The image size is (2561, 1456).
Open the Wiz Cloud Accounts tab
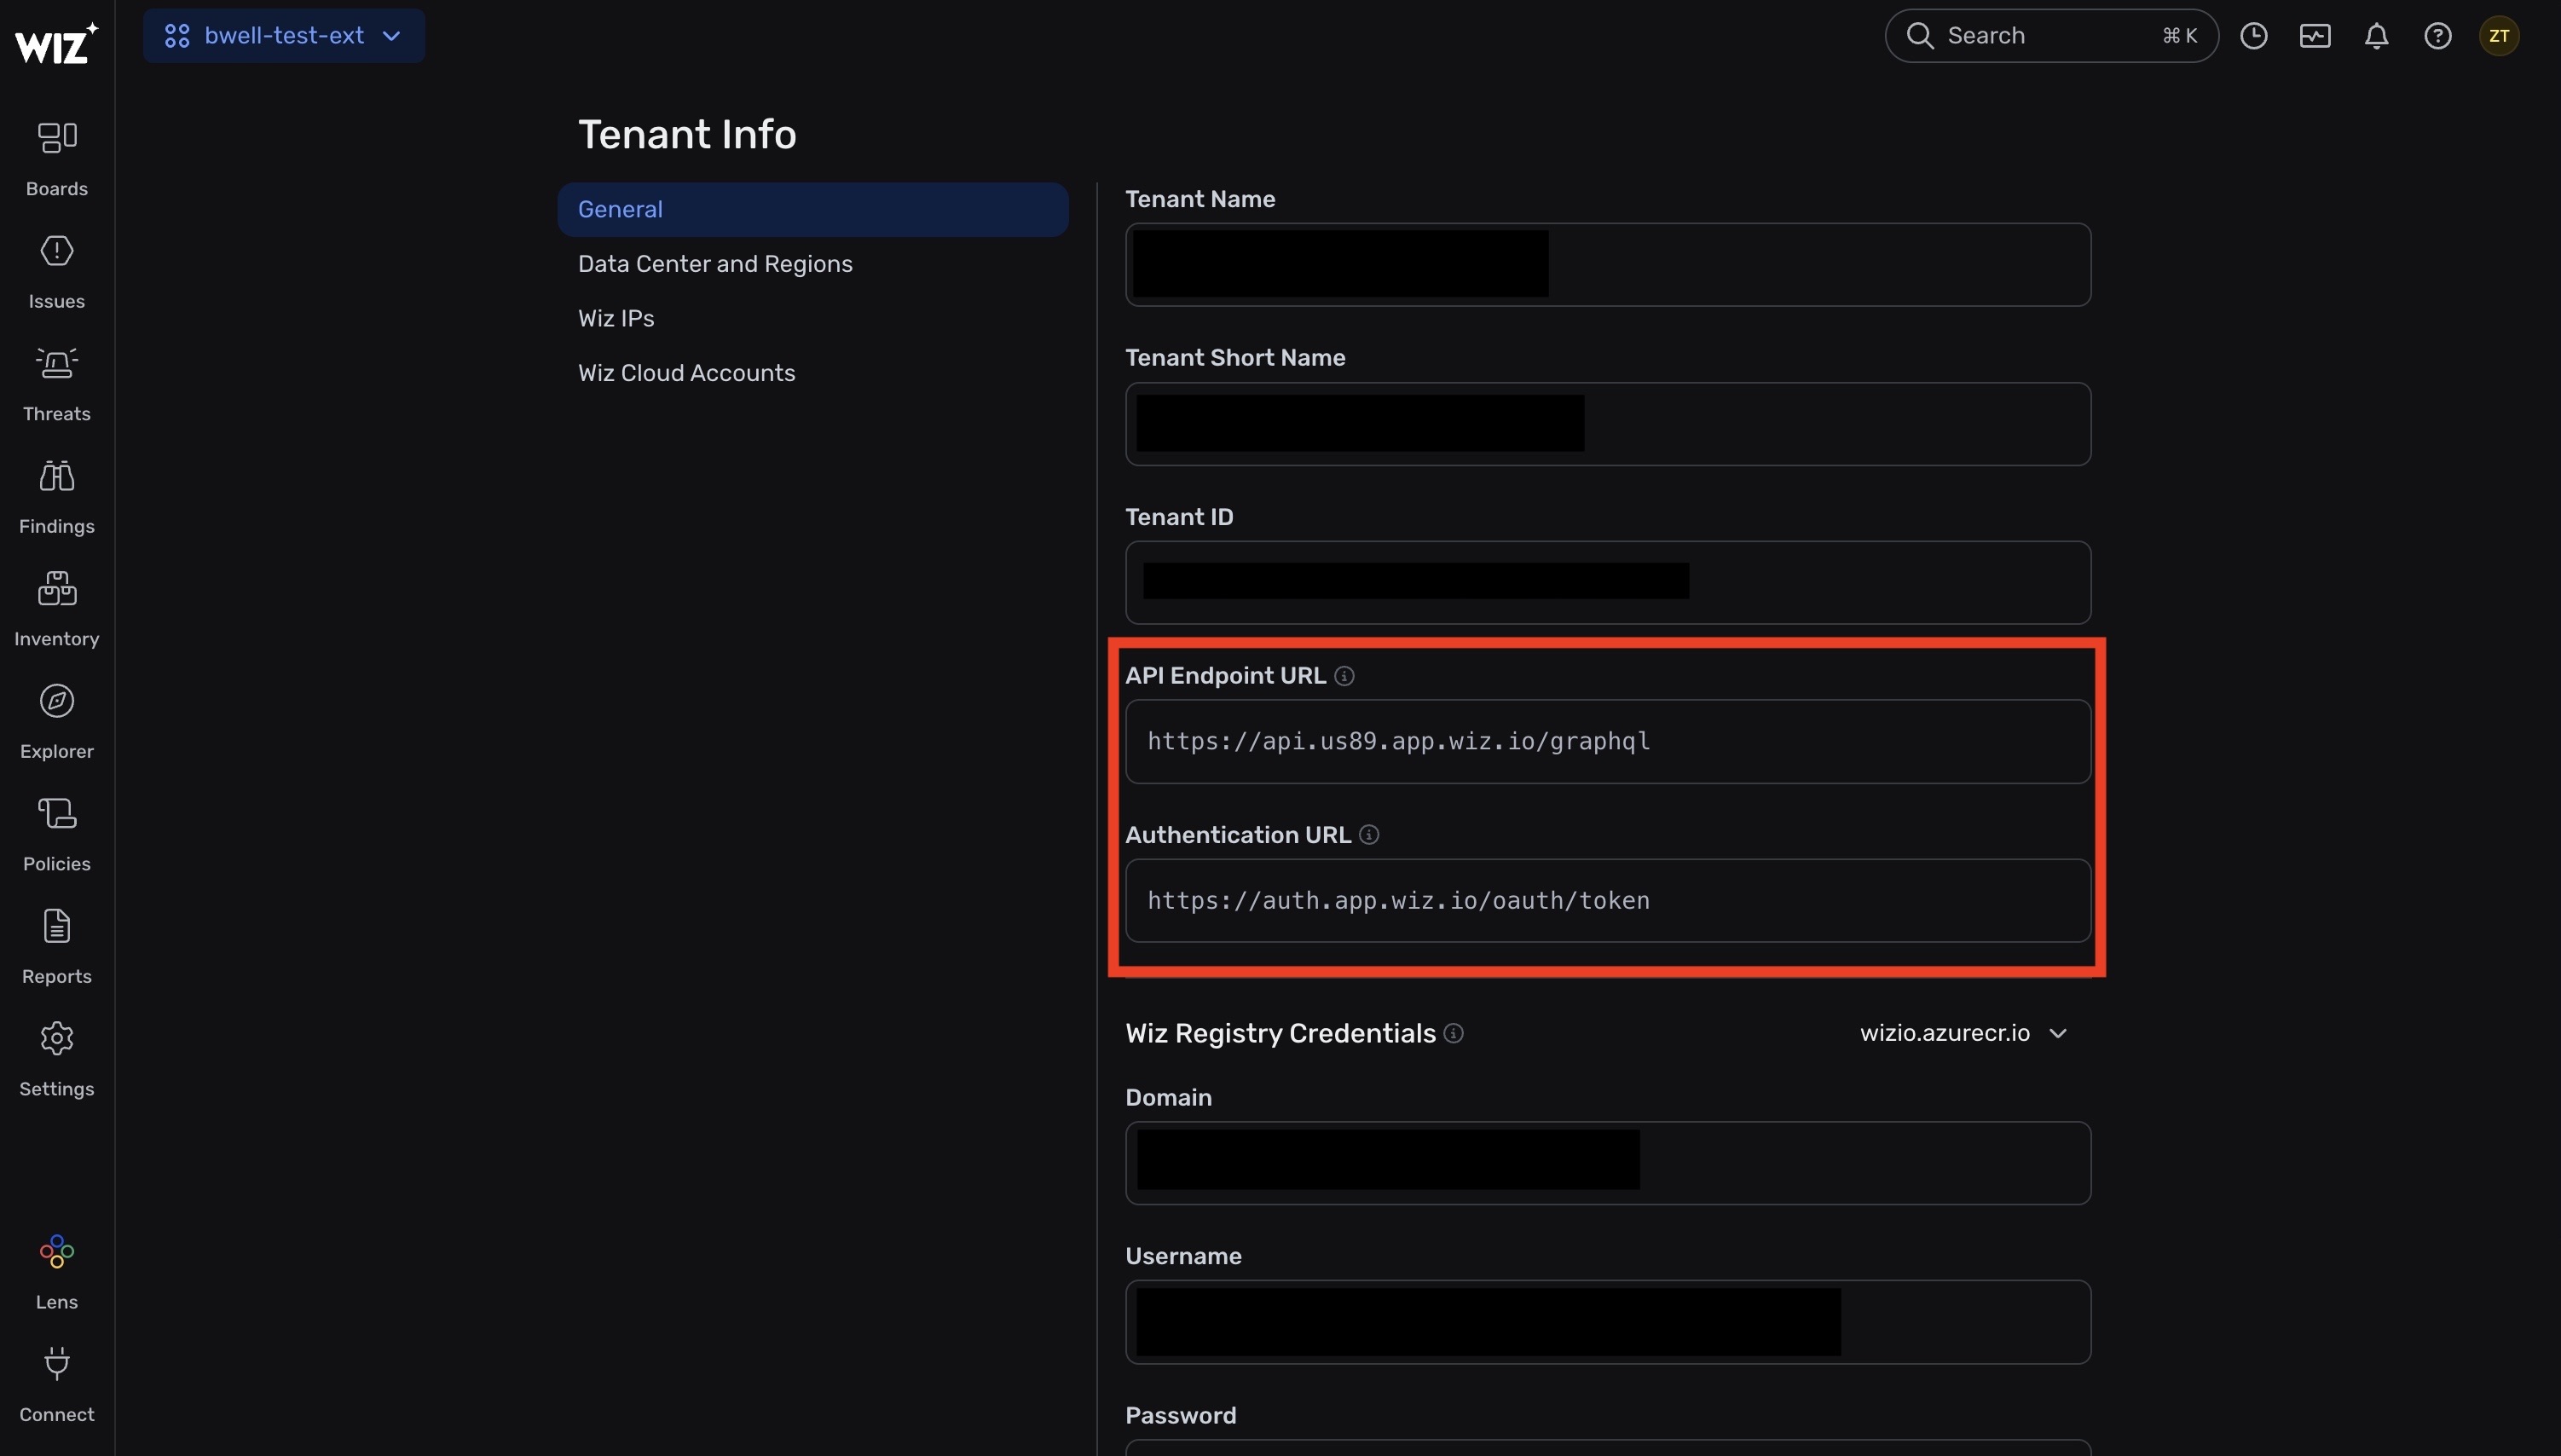coord(813,373)
